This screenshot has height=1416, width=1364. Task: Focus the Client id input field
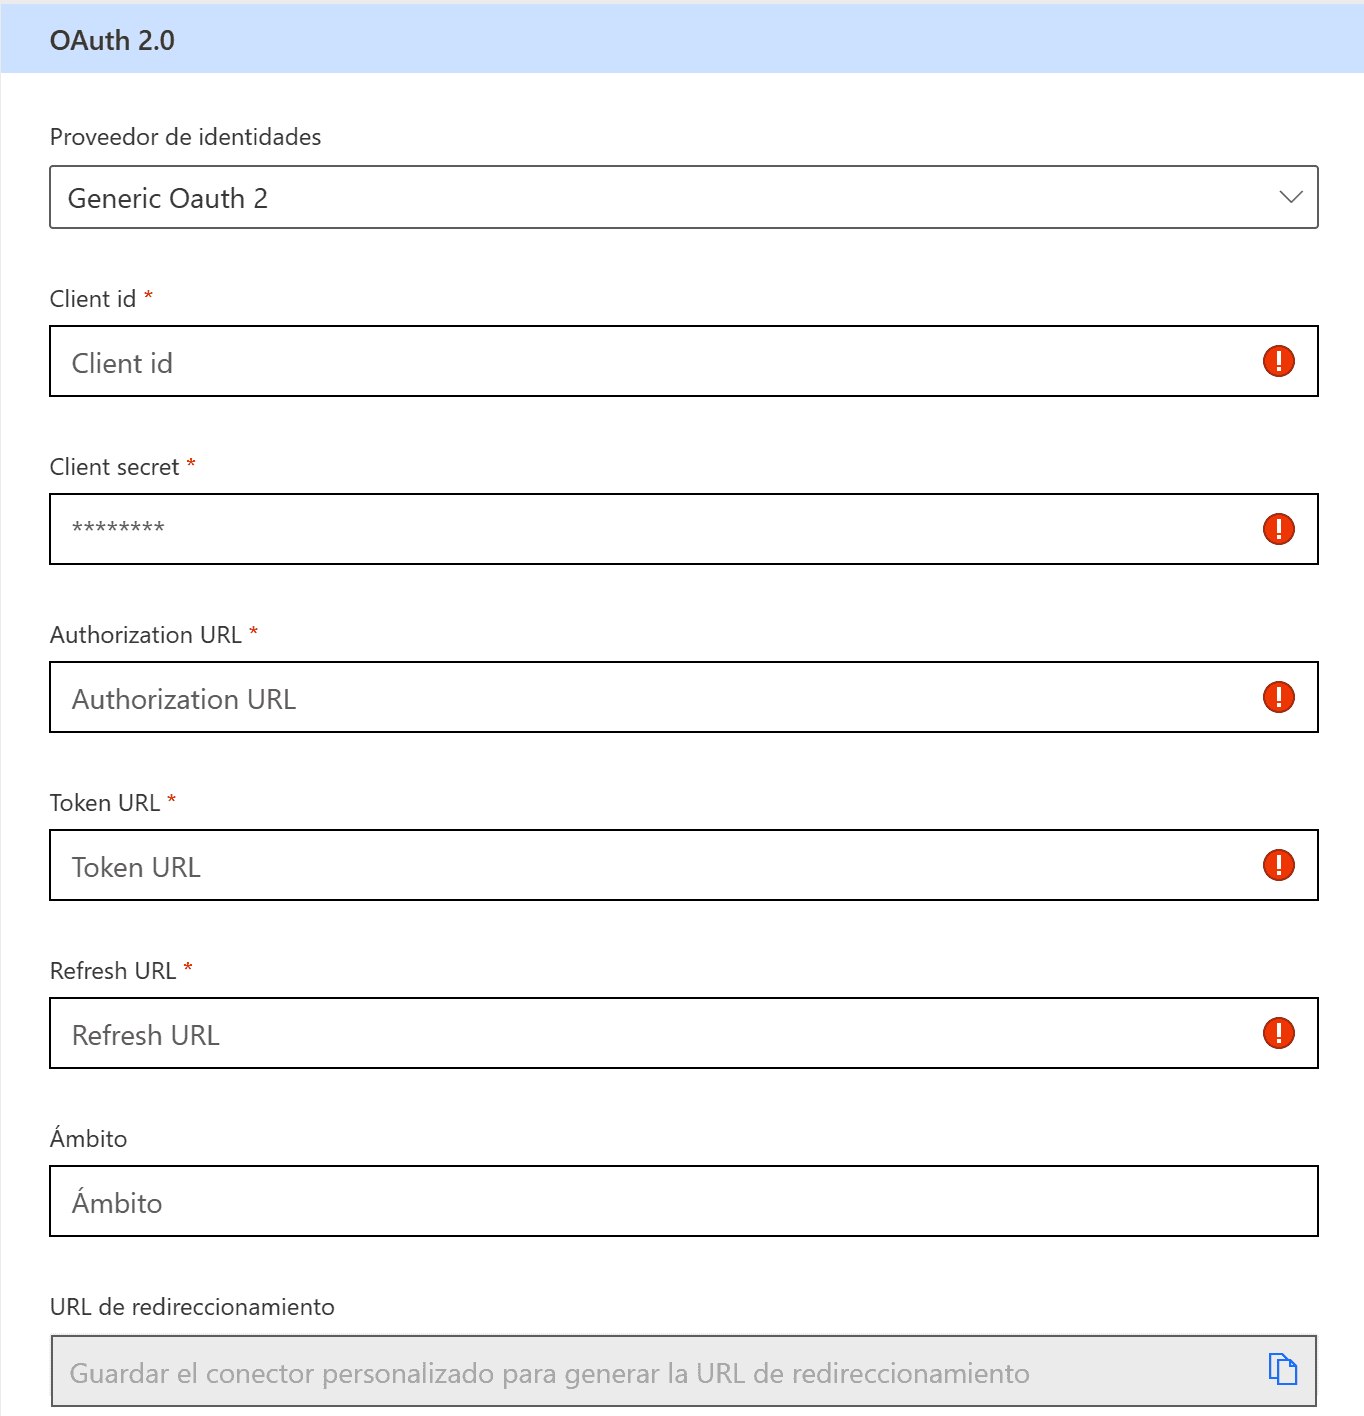coord(684,361)
